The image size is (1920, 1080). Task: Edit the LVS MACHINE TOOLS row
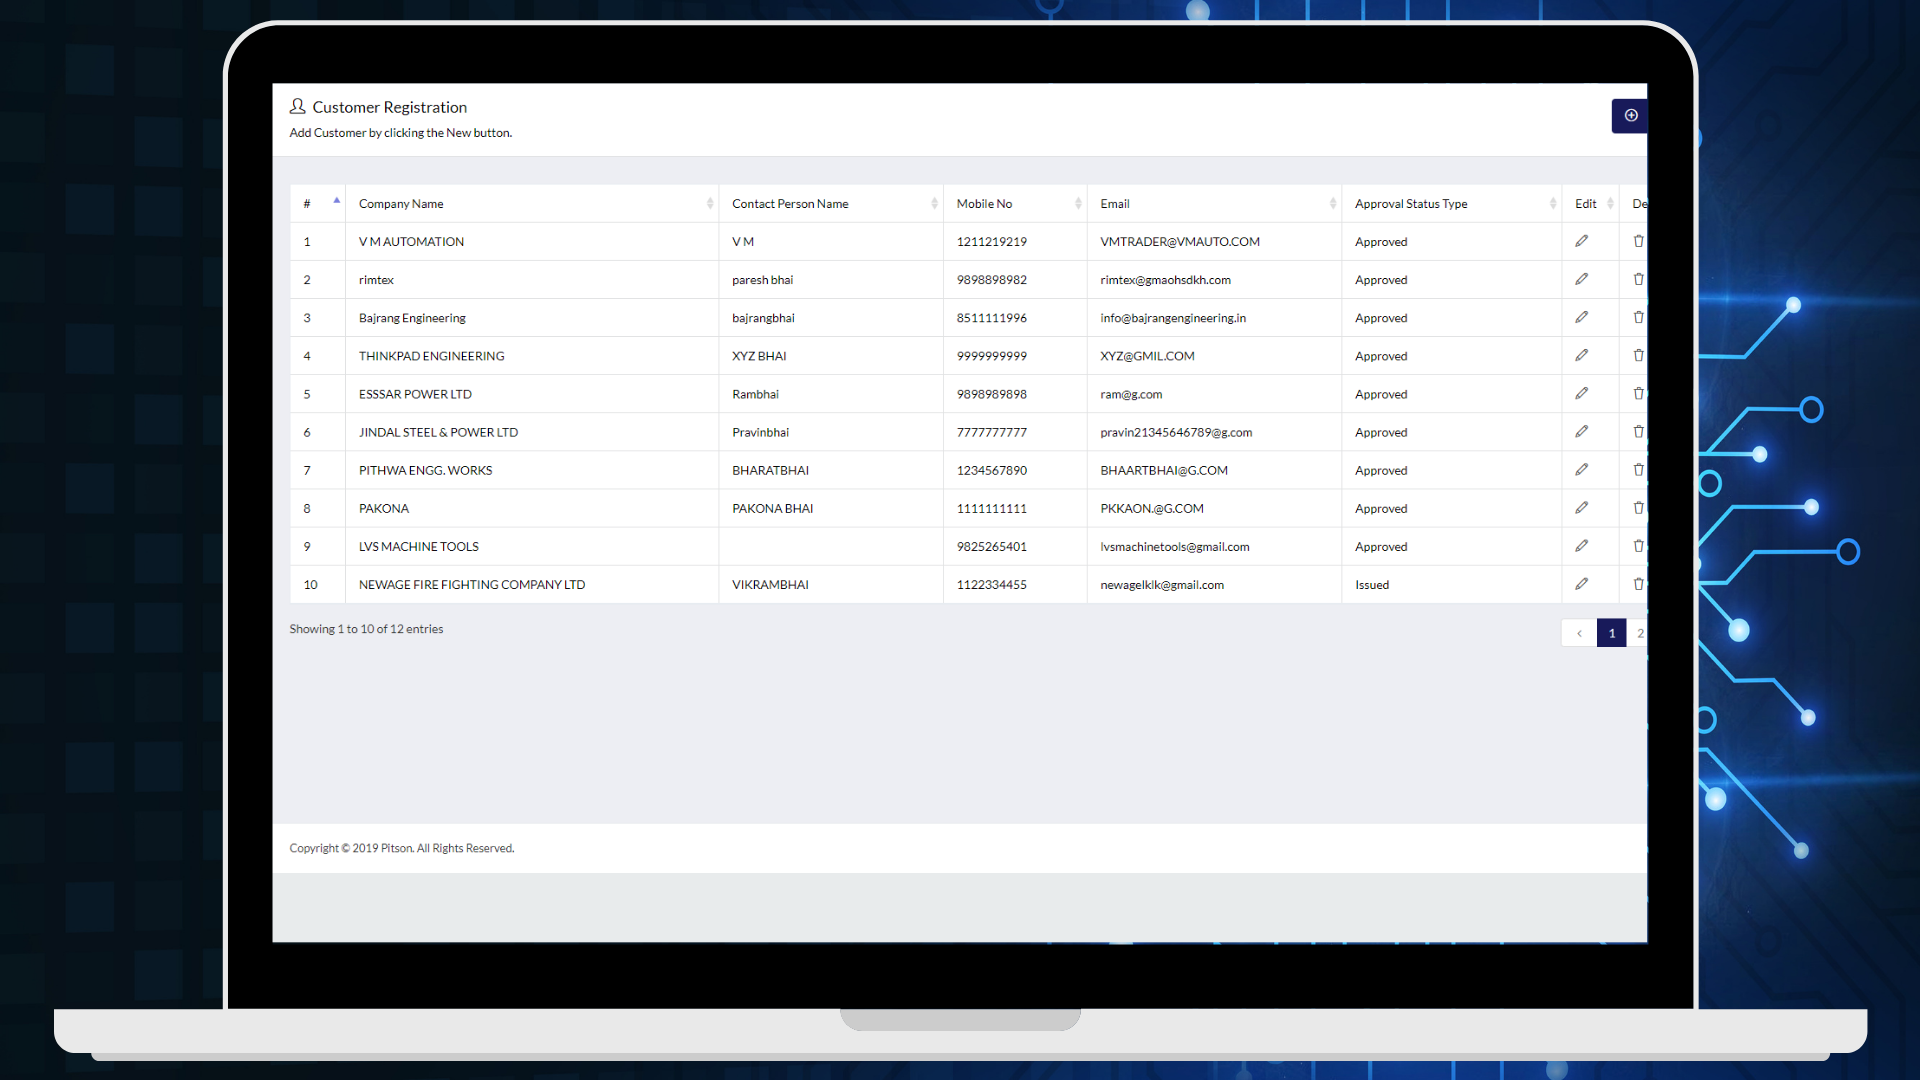(1581, 545)
